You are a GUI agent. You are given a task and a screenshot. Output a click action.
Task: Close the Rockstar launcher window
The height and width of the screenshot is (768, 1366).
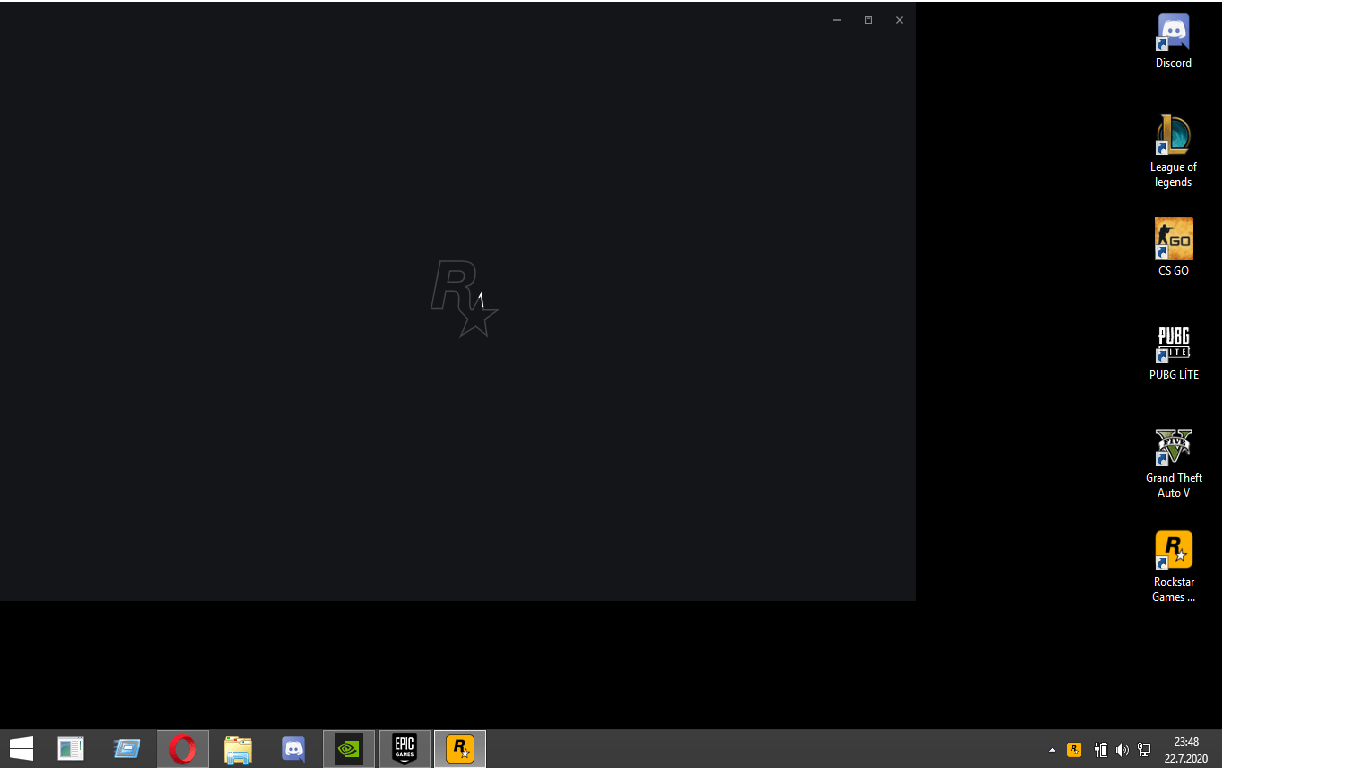pos(899,20)
